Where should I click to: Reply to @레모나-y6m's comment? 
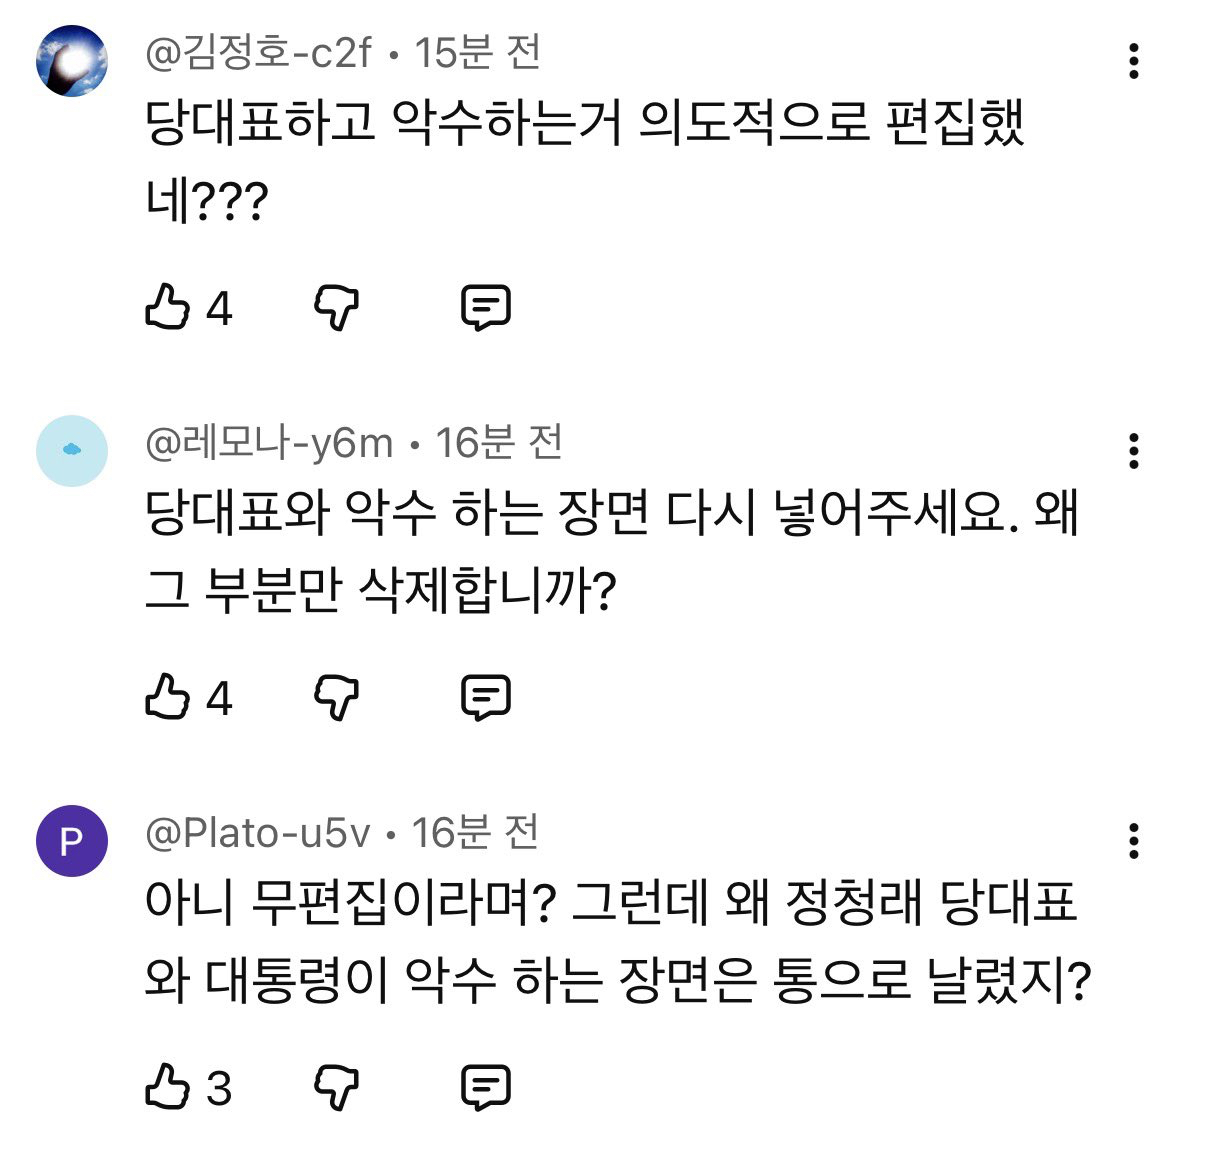tap(486, 697)
